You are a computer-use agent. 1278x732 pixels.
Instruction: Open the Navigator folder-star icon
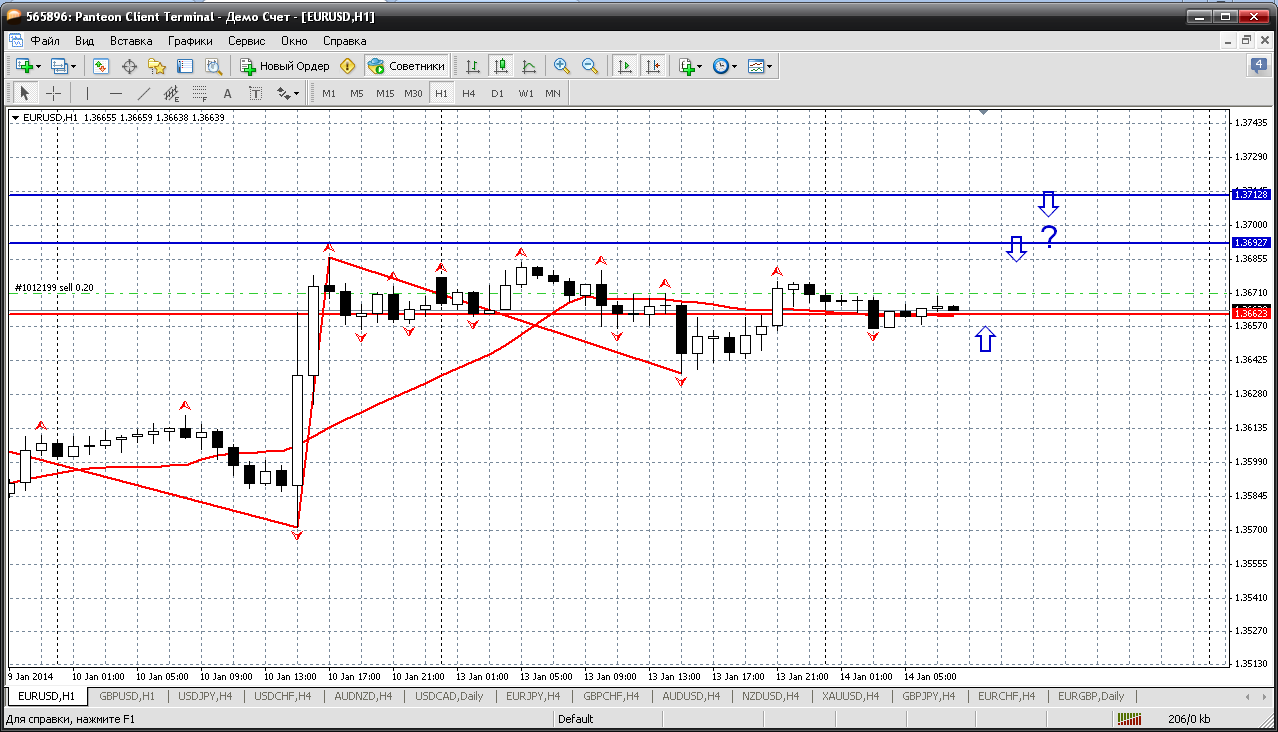(x=157, y=66)
